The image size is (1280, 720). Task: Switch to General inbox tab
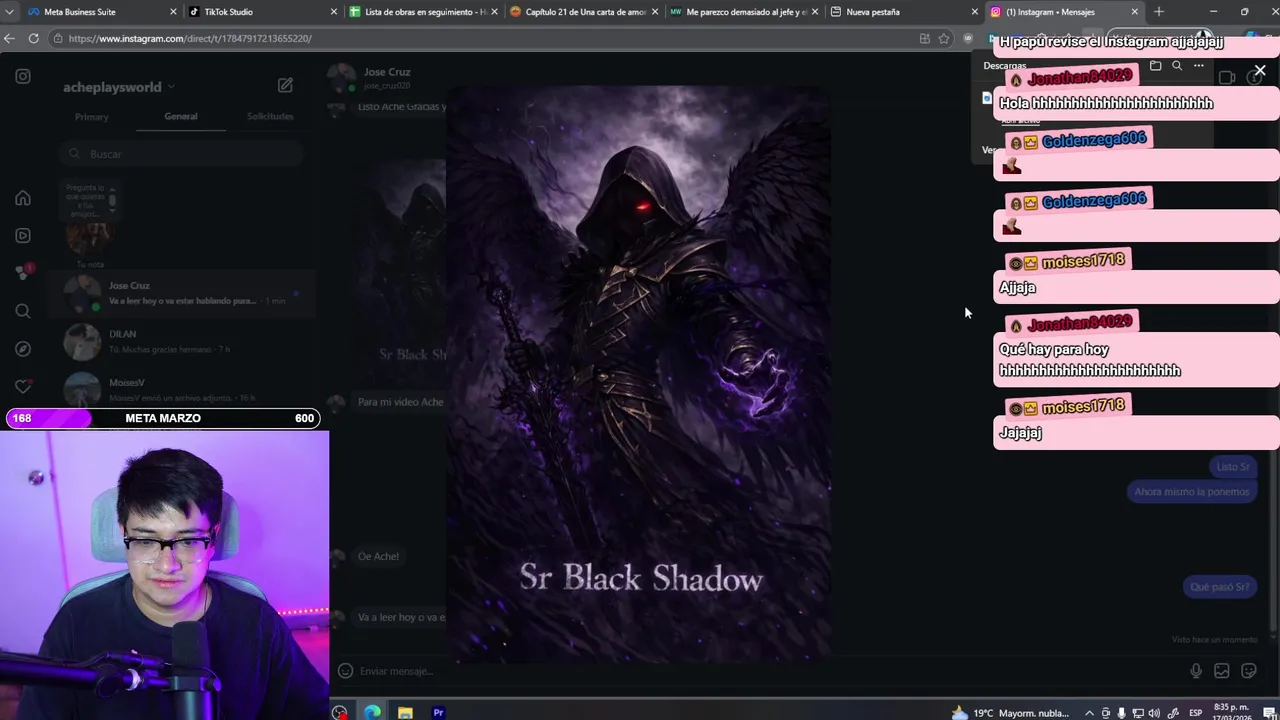181,116
